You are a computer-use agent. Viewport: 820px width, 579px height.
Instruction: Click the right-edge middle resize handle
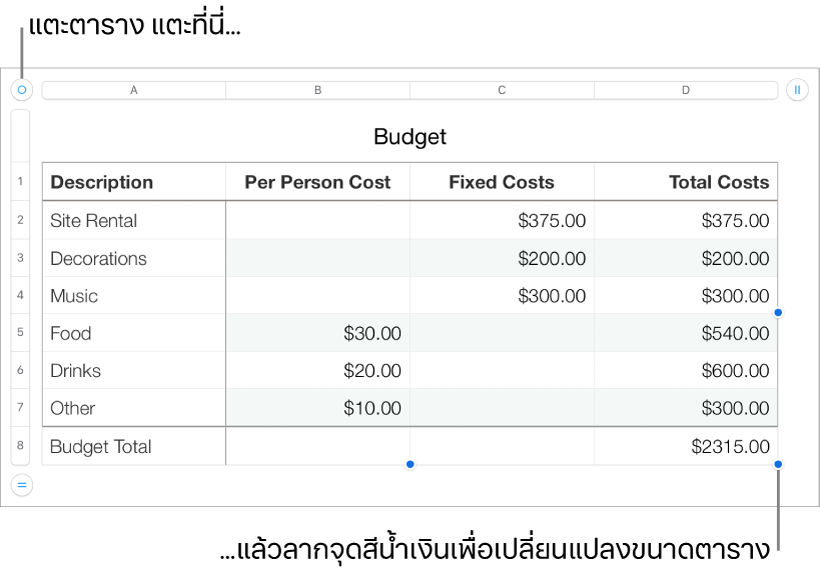[x=778, y=313]
